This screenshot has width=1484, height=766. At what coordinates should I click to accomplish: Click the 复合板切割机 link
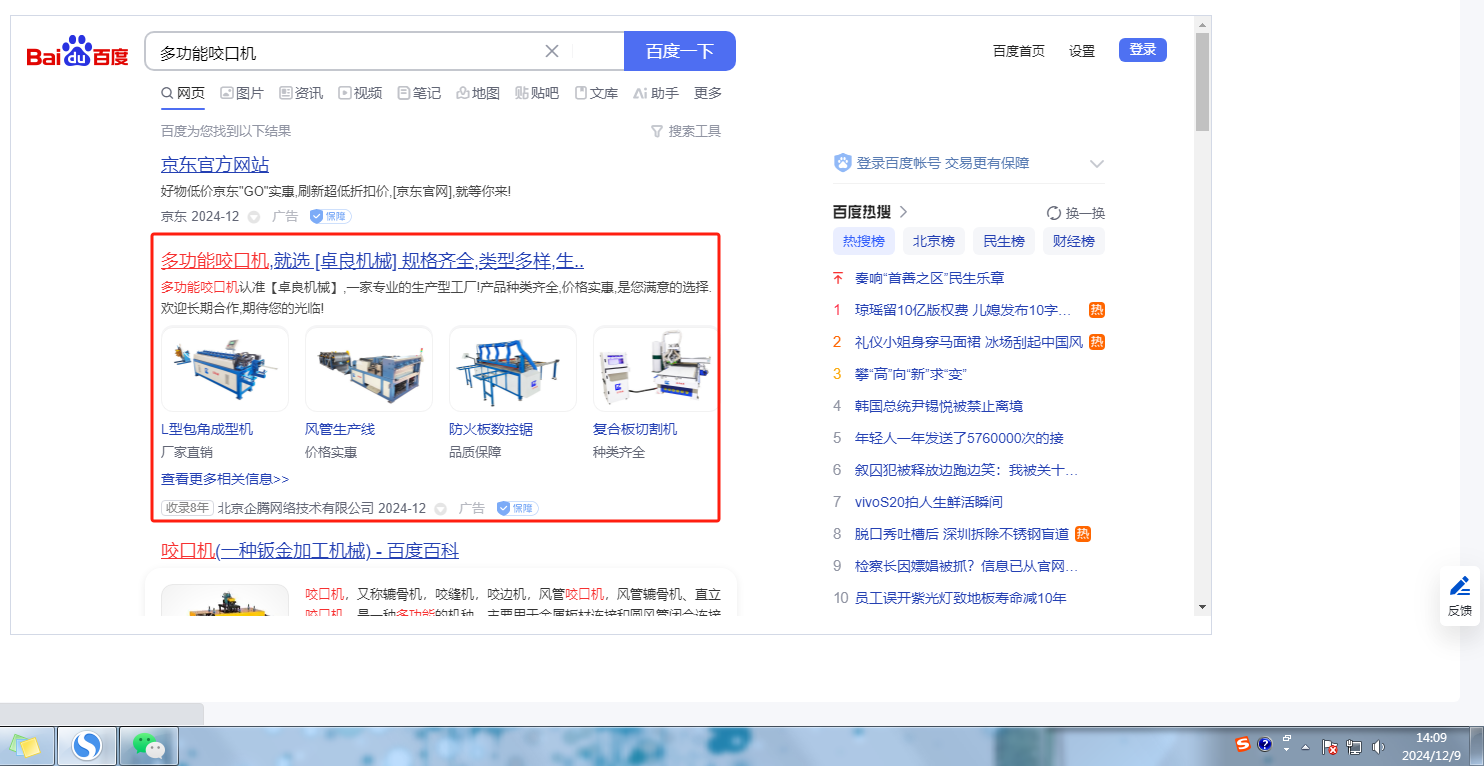[x=635, y=429]
